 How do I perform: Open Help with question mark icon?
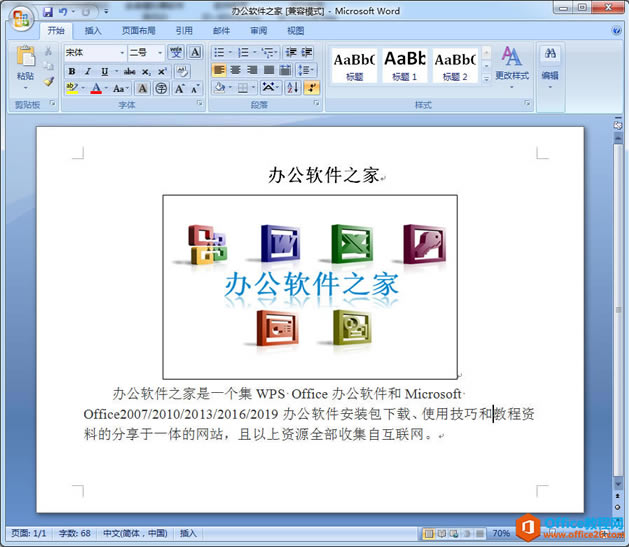point(617,30)
